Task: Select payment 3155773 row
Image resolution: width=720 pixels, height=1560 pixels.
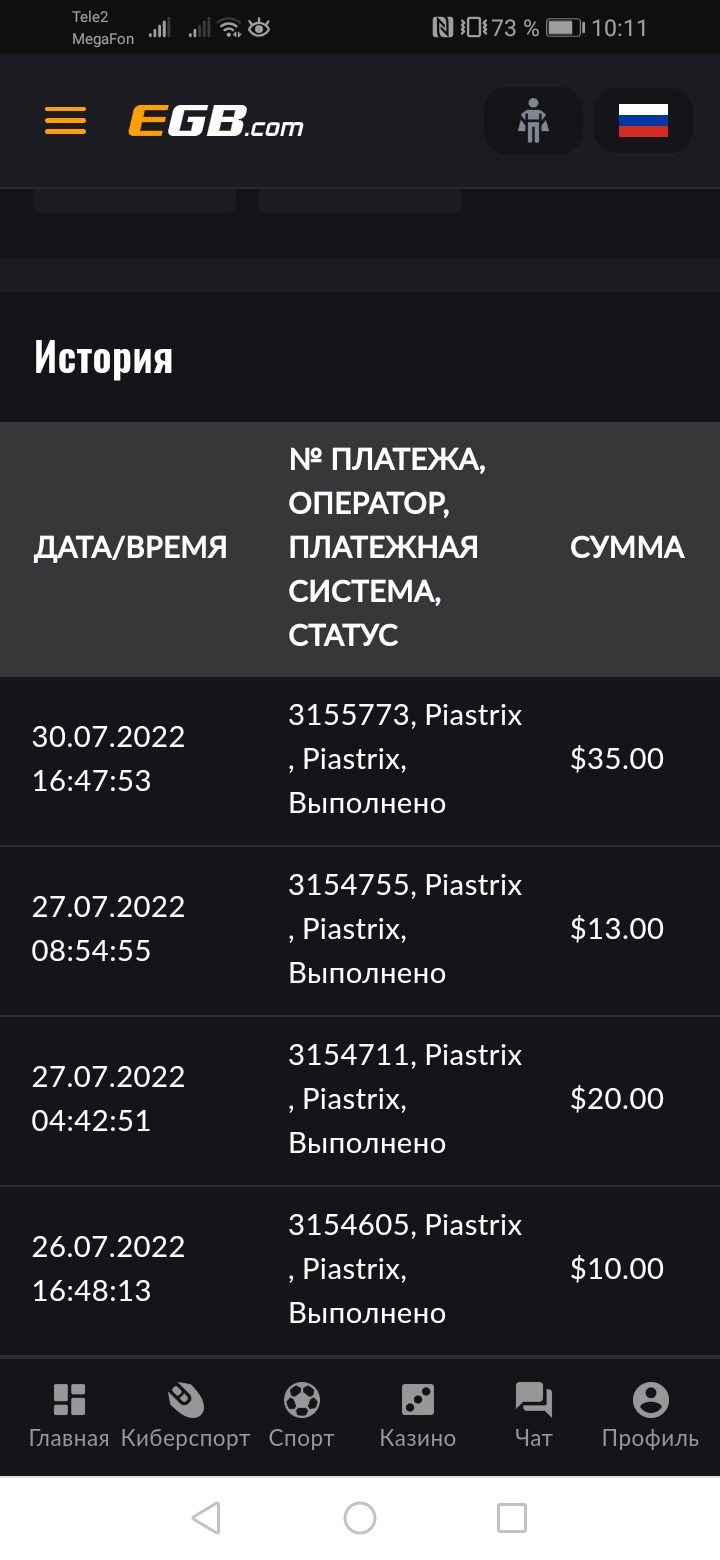Action: [405, 759]
